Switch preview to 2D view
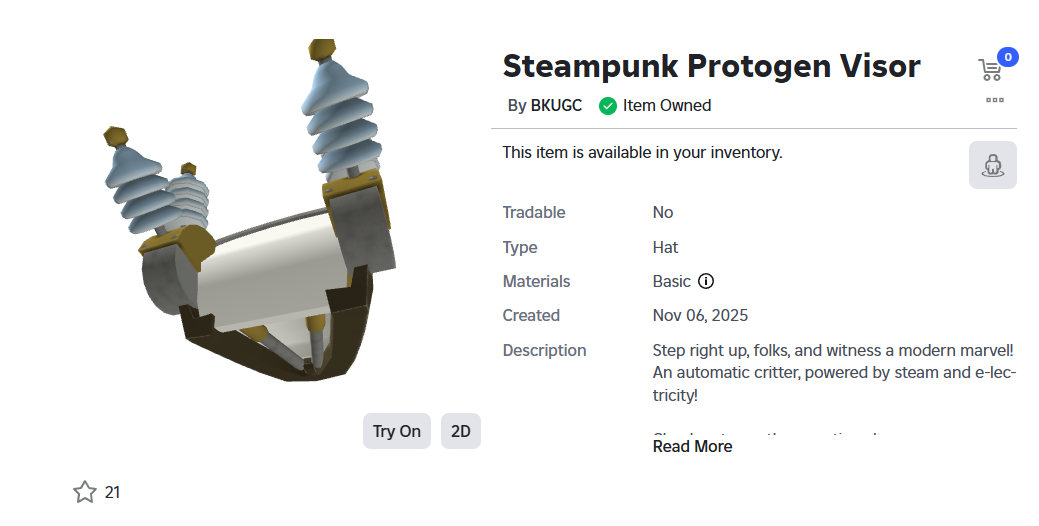 pos(460,431)
